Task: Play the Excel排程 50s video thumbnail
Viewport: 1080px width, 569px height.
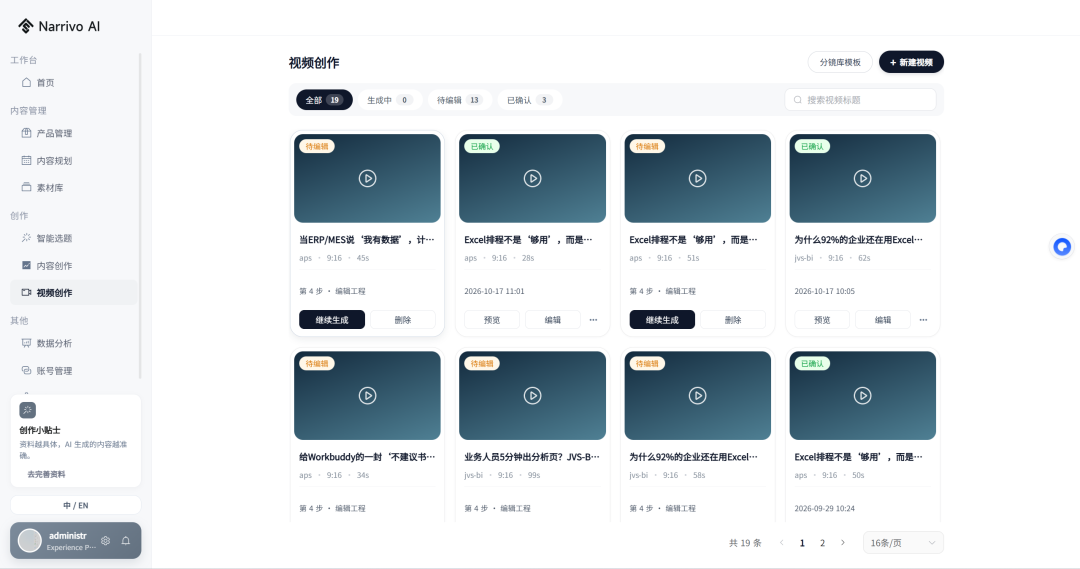Action: pyautogui.click(x=862, y=395)
